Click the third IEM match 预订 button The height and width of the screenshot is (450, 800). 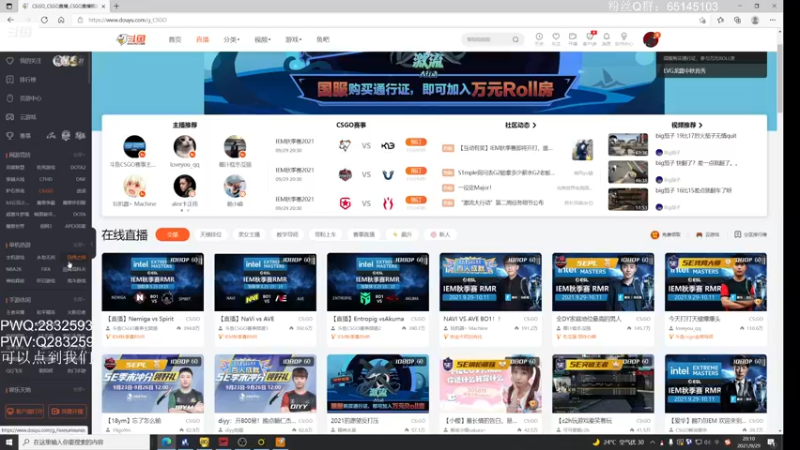pos(416,200)
